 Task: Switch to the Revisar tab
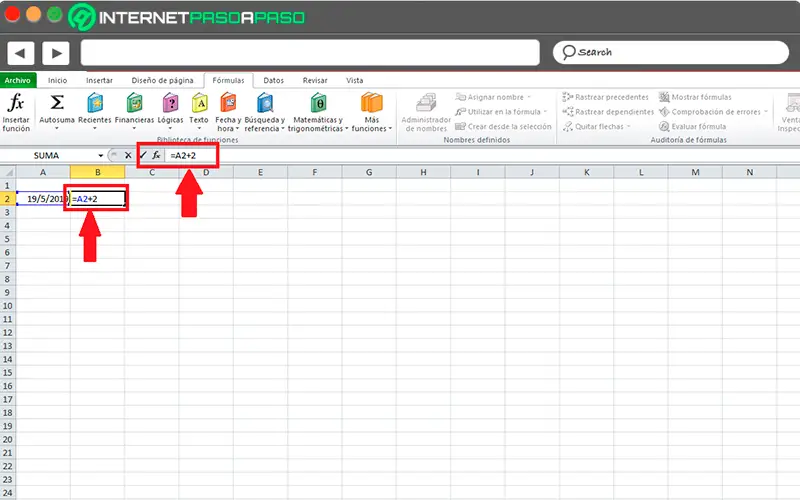(315, 80)
